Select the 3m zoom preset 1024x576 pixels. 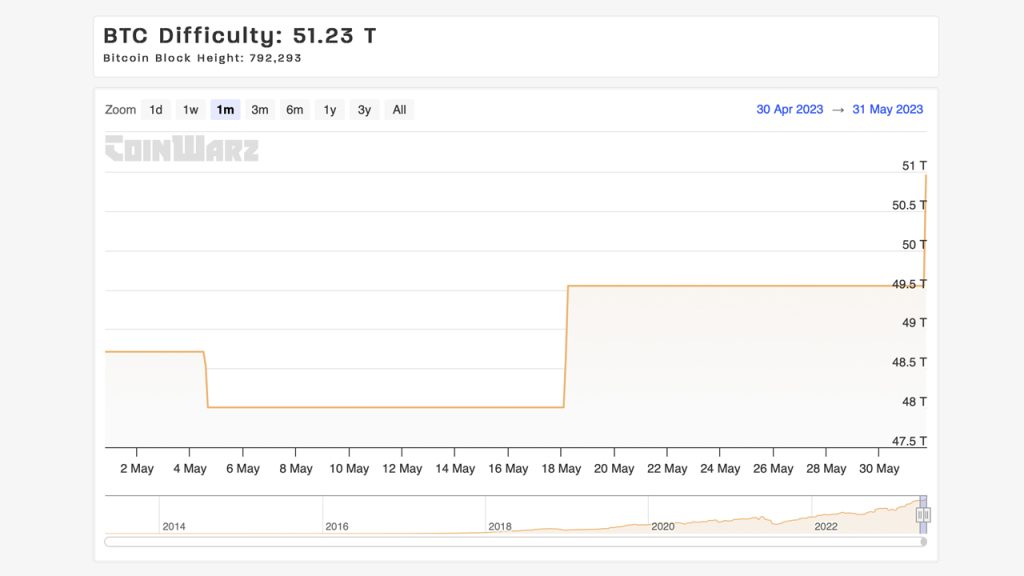click(260, 109)
